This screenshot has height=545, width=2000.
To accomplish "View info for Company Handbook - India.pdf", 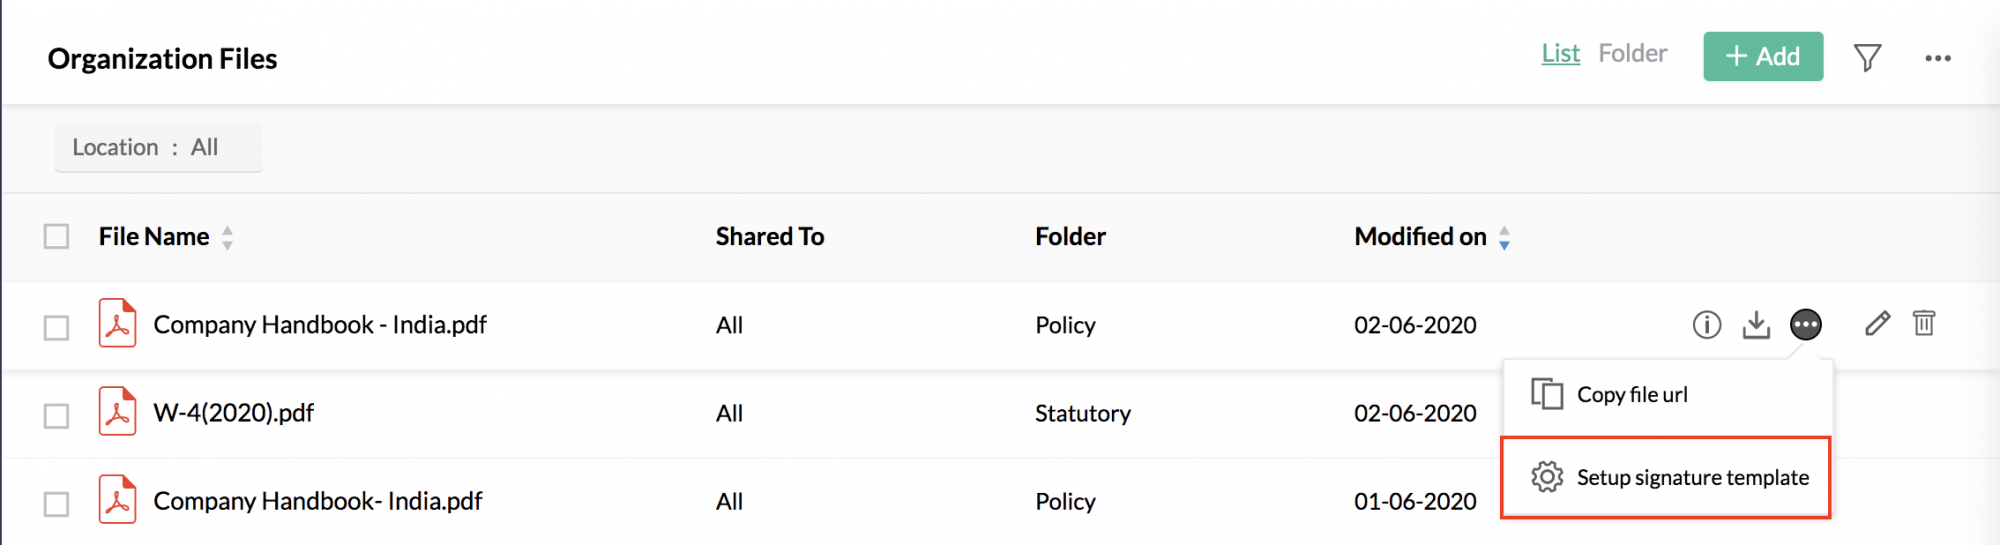I will (x=1707, y=325).
